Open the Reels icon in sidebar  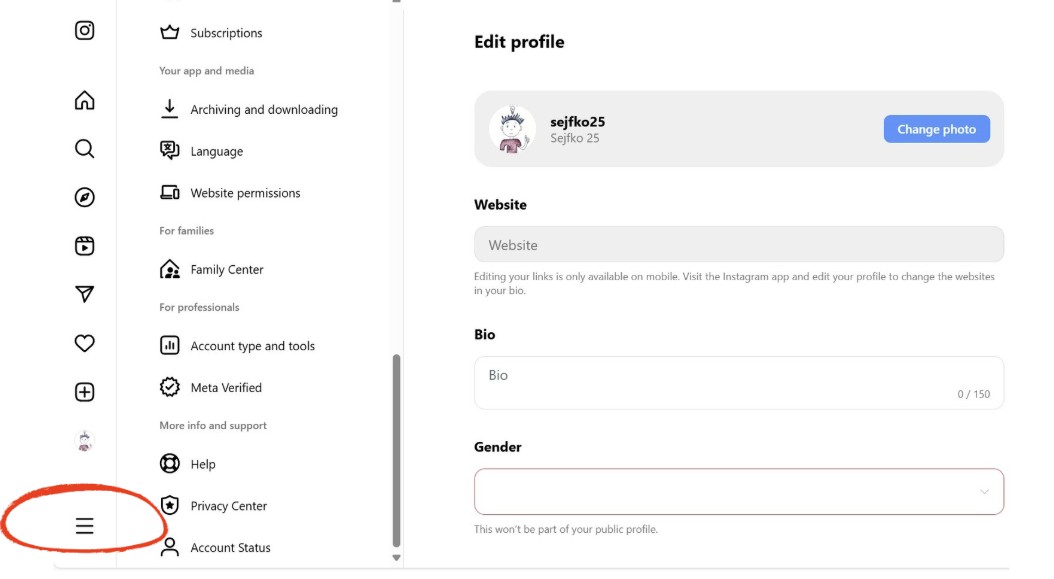(84, 245)
